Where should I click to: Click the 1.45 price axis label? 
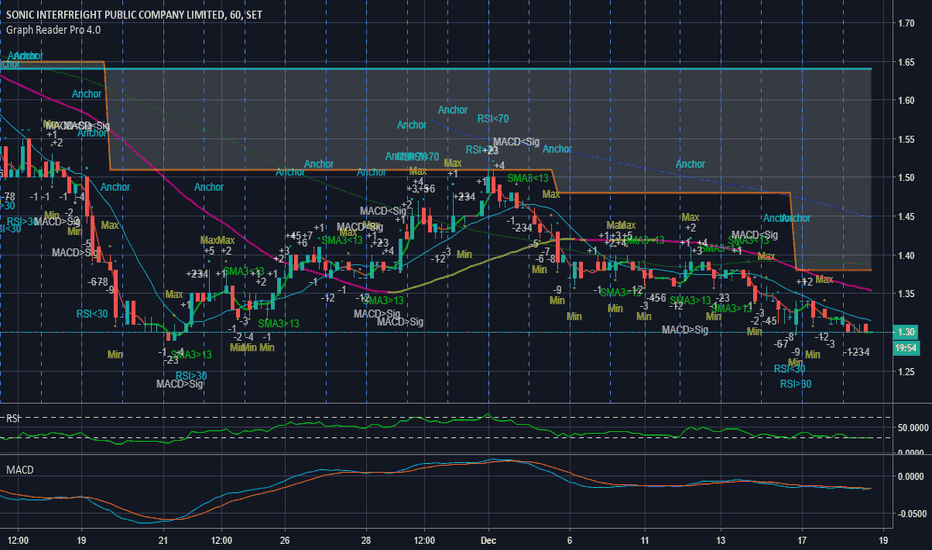pos(906,216)
